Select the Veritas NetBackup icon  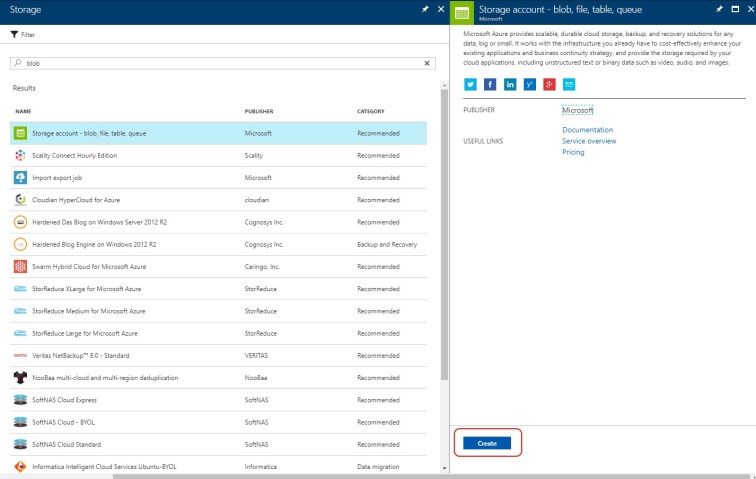(x=20, y=355)
